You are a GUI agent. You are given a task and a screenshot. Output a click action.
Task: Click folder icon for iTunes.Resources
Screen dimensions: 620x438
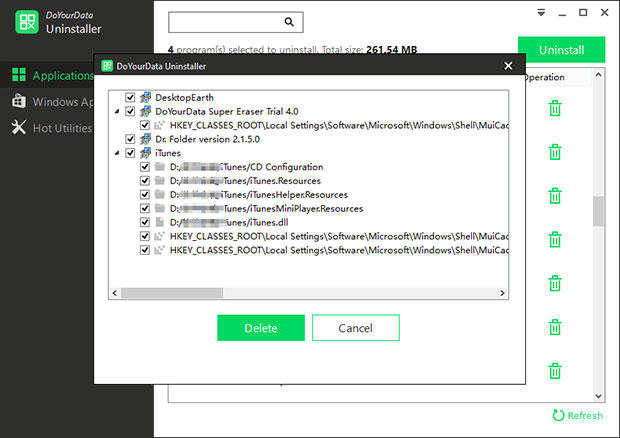tap(160, 180)
